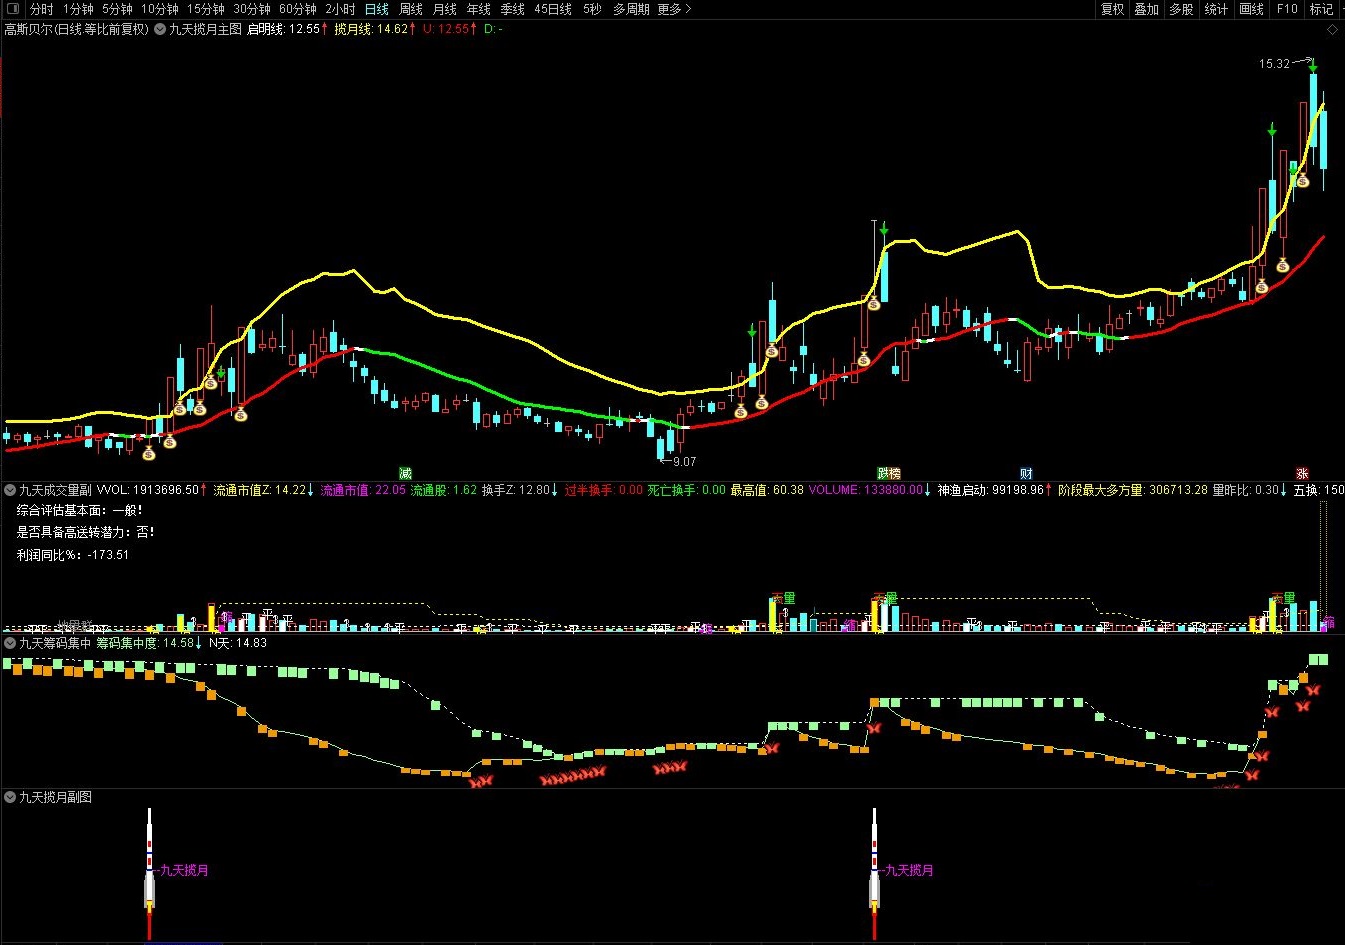Click the 神鱼启动: 99198.96 value
The height and width of the screenshot is (945, 1345).
tap(990, 490)
